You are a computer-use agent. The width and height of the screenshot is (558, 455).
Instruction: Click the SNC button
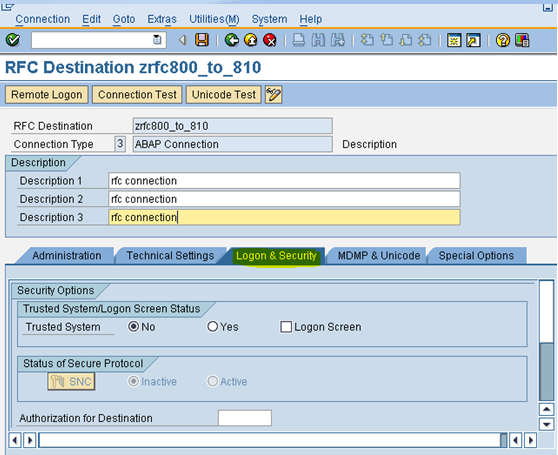click(x=71, y=381)
